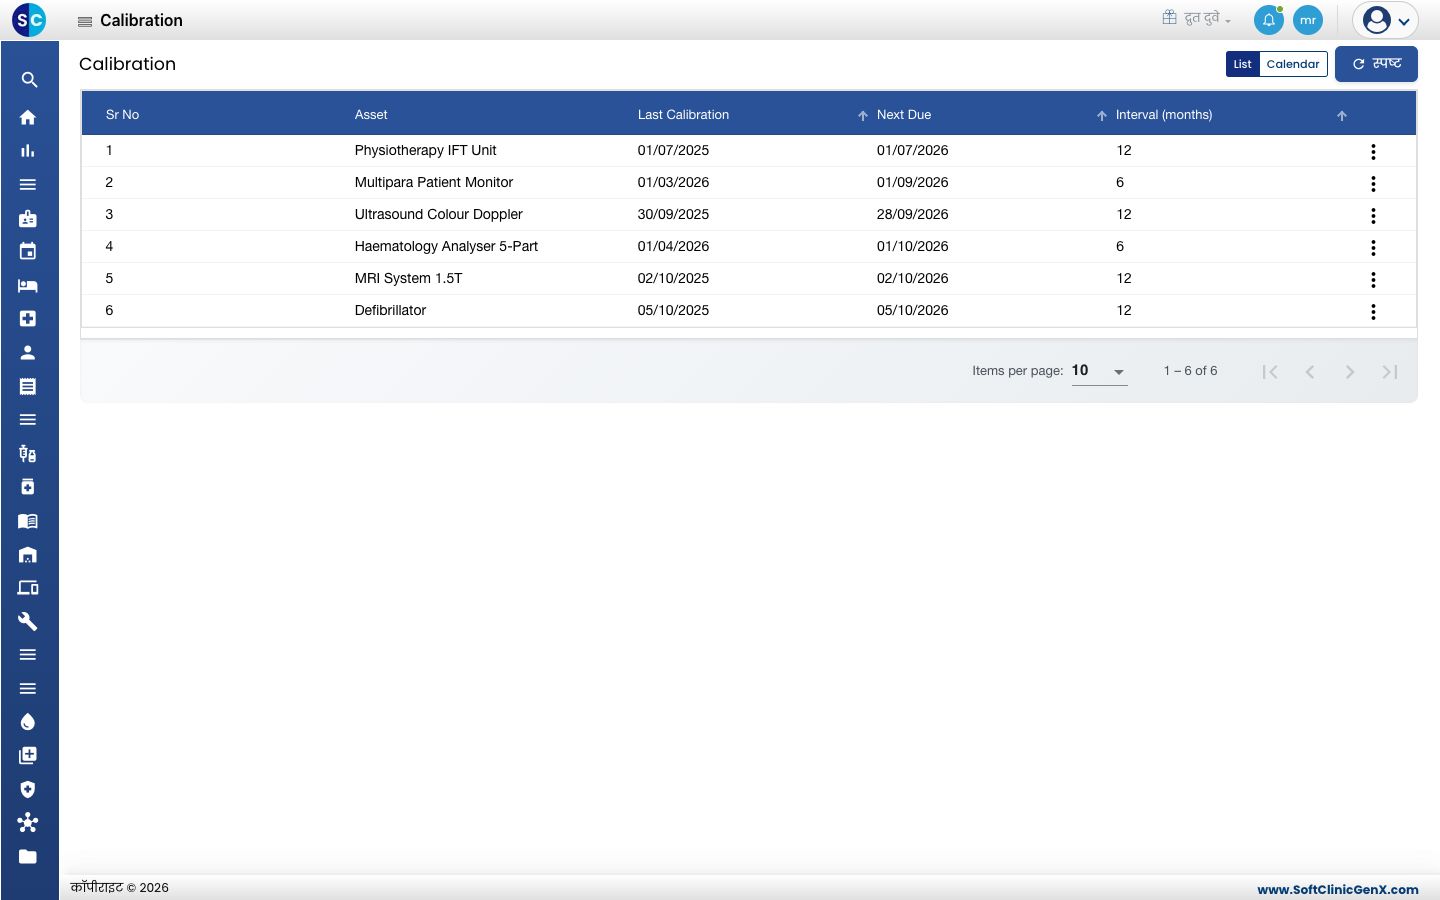Expand the user profile dropdown
This screenshot has width=1440, height=900.
pos(1385,20)
